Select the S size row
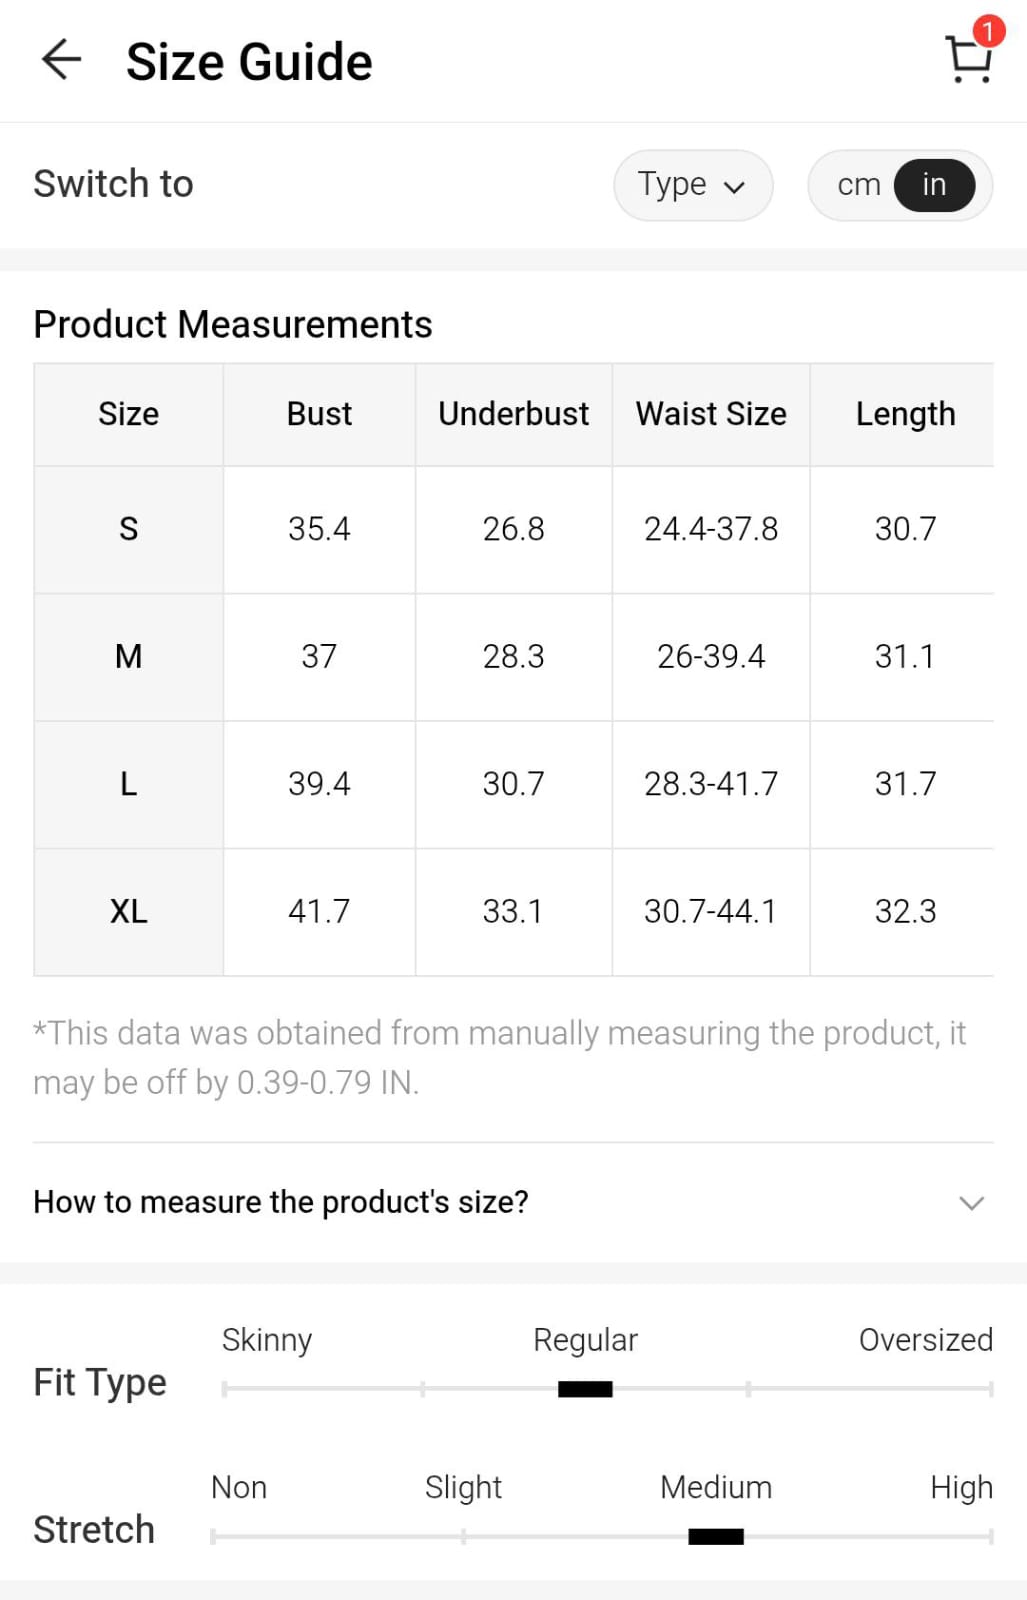Viewport: 1027px width, 1600px height. click(128, 529)
